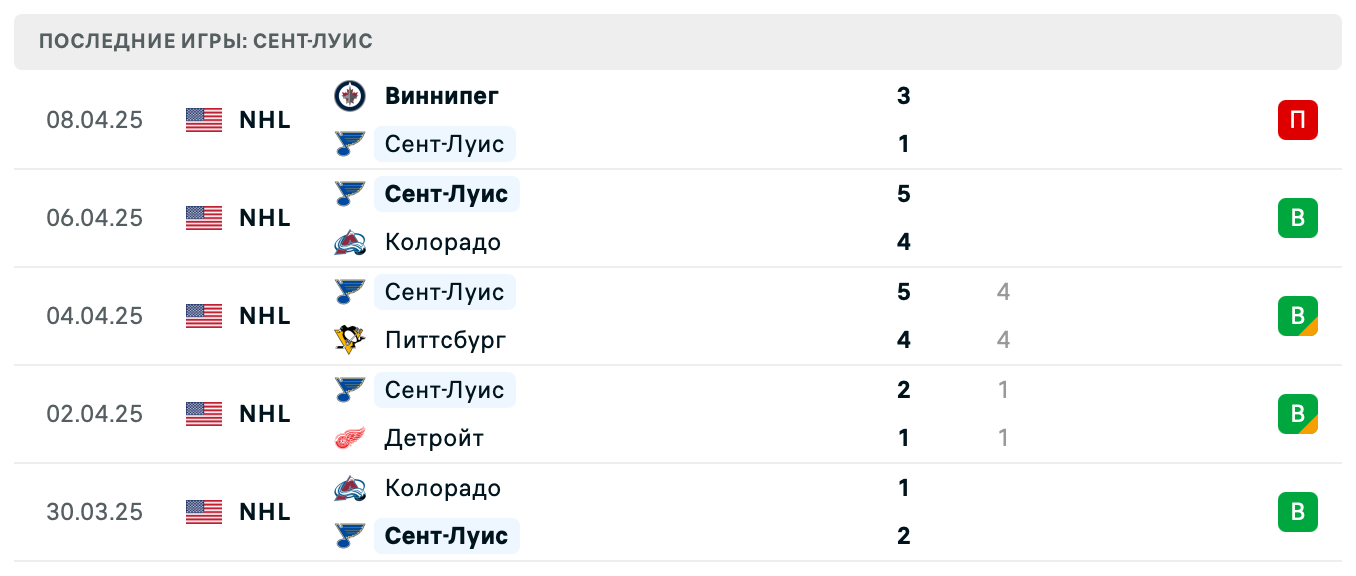Click the Detroit Red Wings logo icon

pos(349,438)
